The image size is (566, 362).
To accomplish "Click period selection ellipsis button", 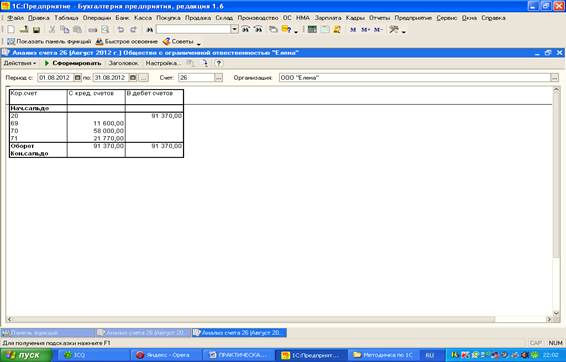I will tap(144, 78).
